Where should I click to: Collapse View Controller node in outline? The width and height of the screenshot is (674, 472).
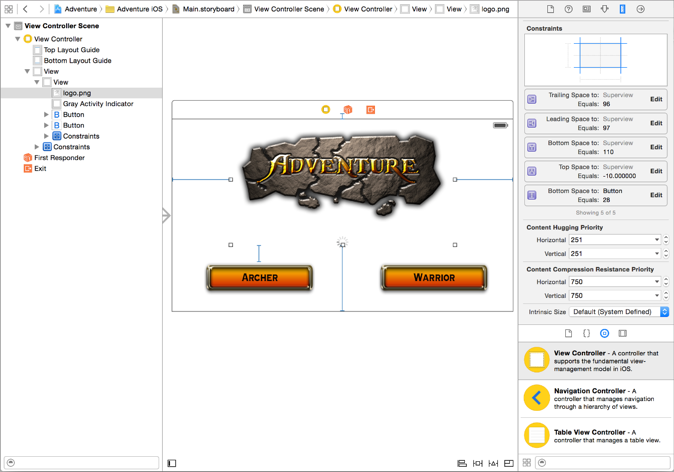[x=18, y=39]
